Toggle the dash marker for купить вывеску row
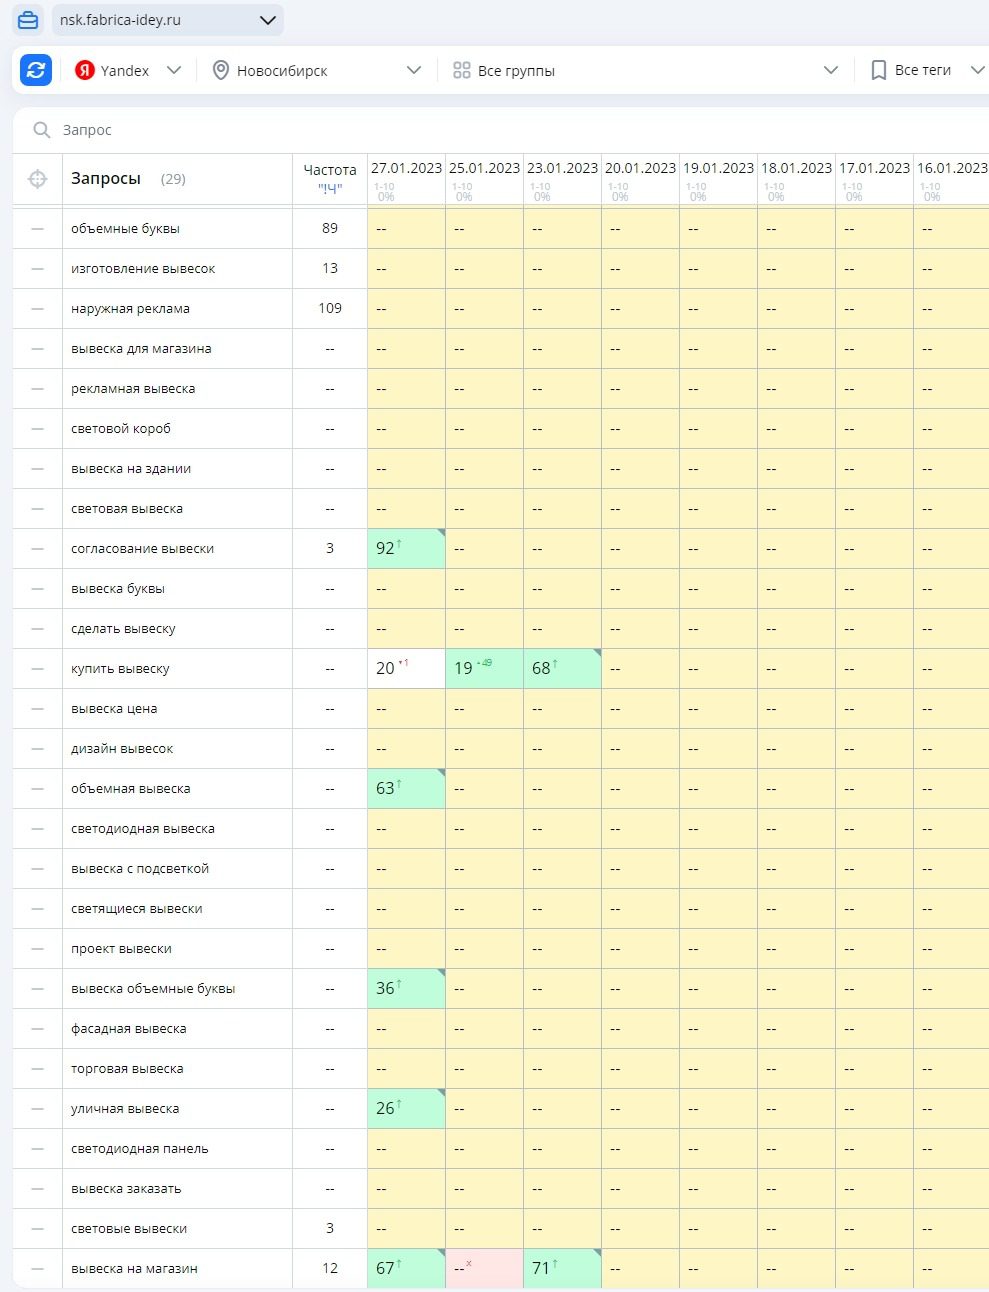This screenshot has height=1292, width=989. (37, 669)
